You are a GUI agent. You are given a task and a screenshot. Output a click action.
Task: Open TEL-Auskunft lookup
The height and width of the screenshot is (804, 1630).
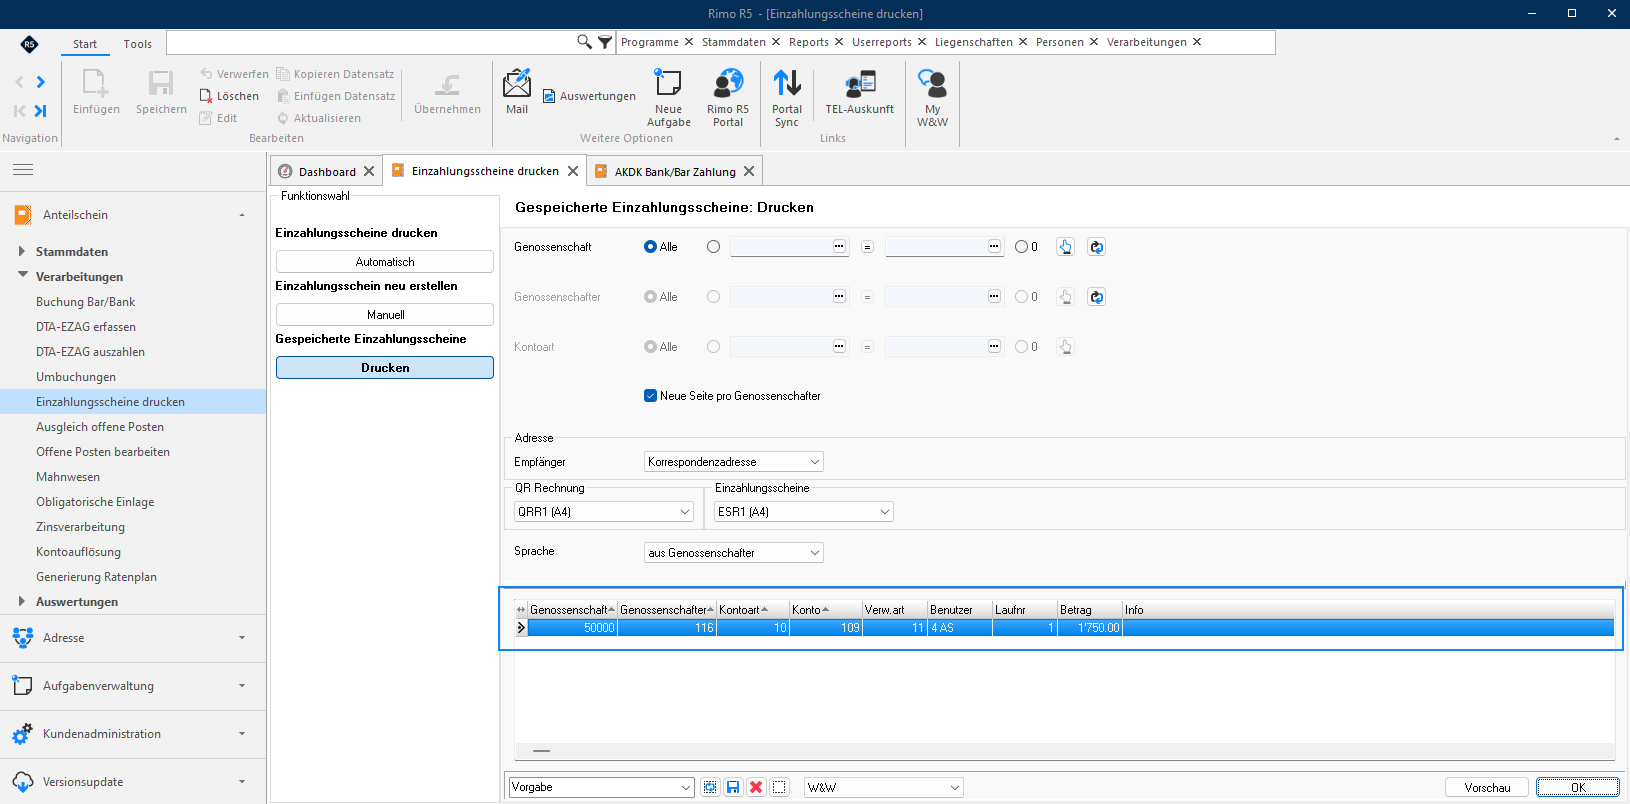click(x=860, y=92)
